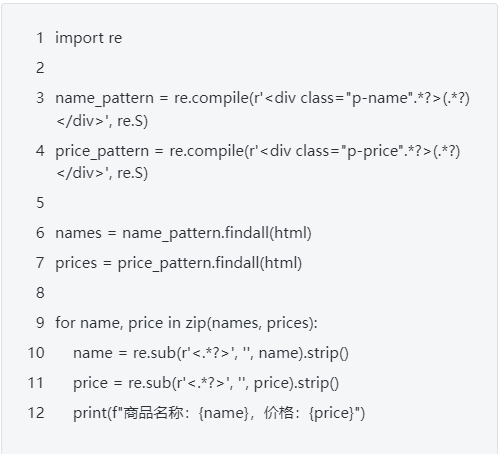
Task: Click the 'p-price' class string on line 4
Action: pyautogui.click(x=375, y=152)
